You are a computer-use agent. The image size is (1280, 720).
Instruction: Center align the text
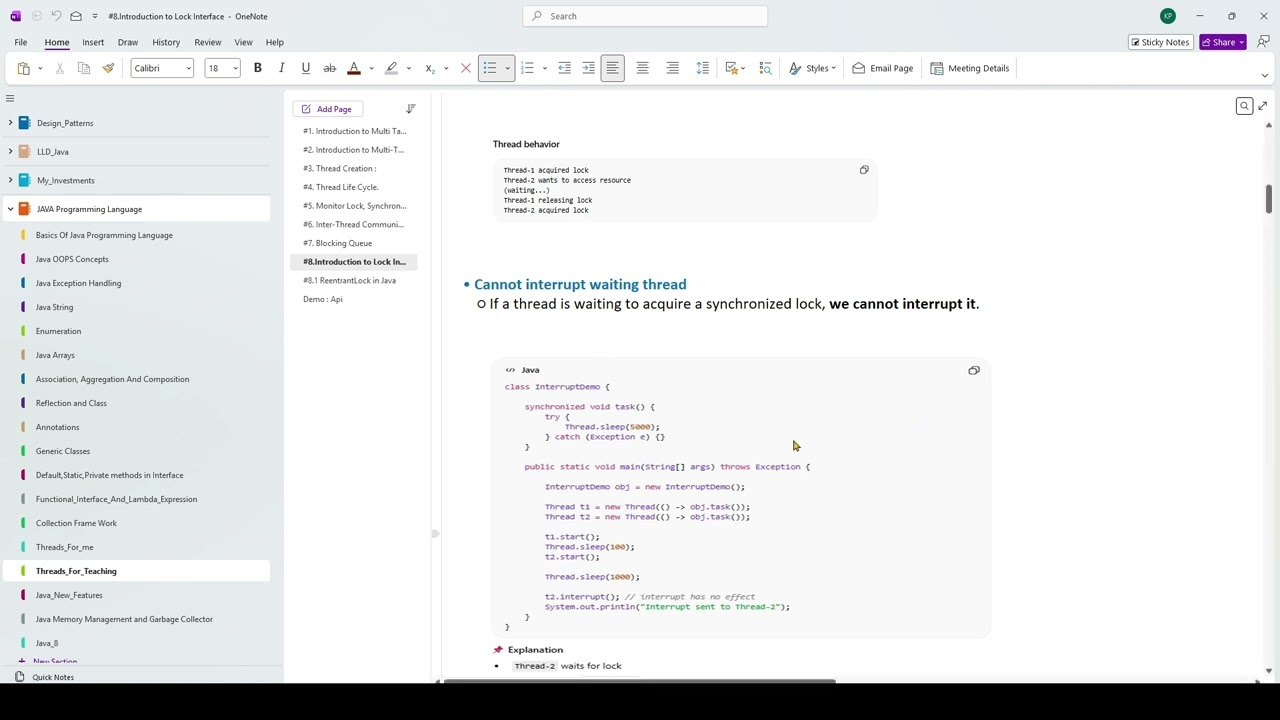642,68
